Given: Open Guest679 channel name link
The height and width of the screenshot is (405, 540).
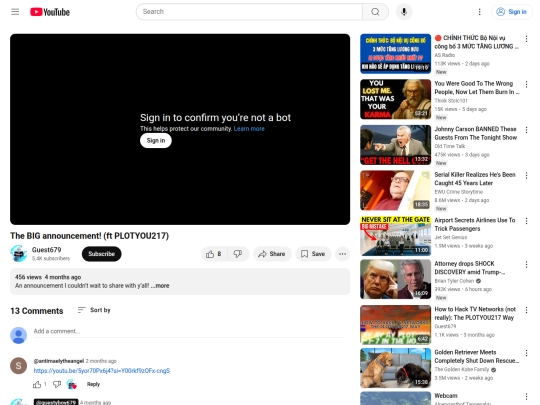Looking at the screenshot, I should (46, 250).
